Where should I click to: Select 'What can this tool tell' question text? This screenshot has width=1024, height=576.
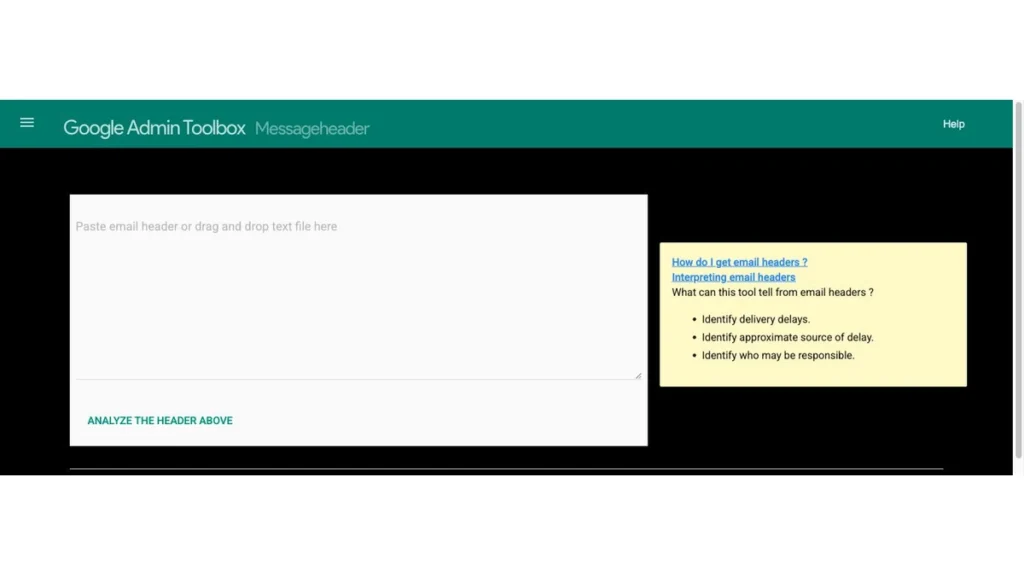pyautogui.click(x=773, y=293)
